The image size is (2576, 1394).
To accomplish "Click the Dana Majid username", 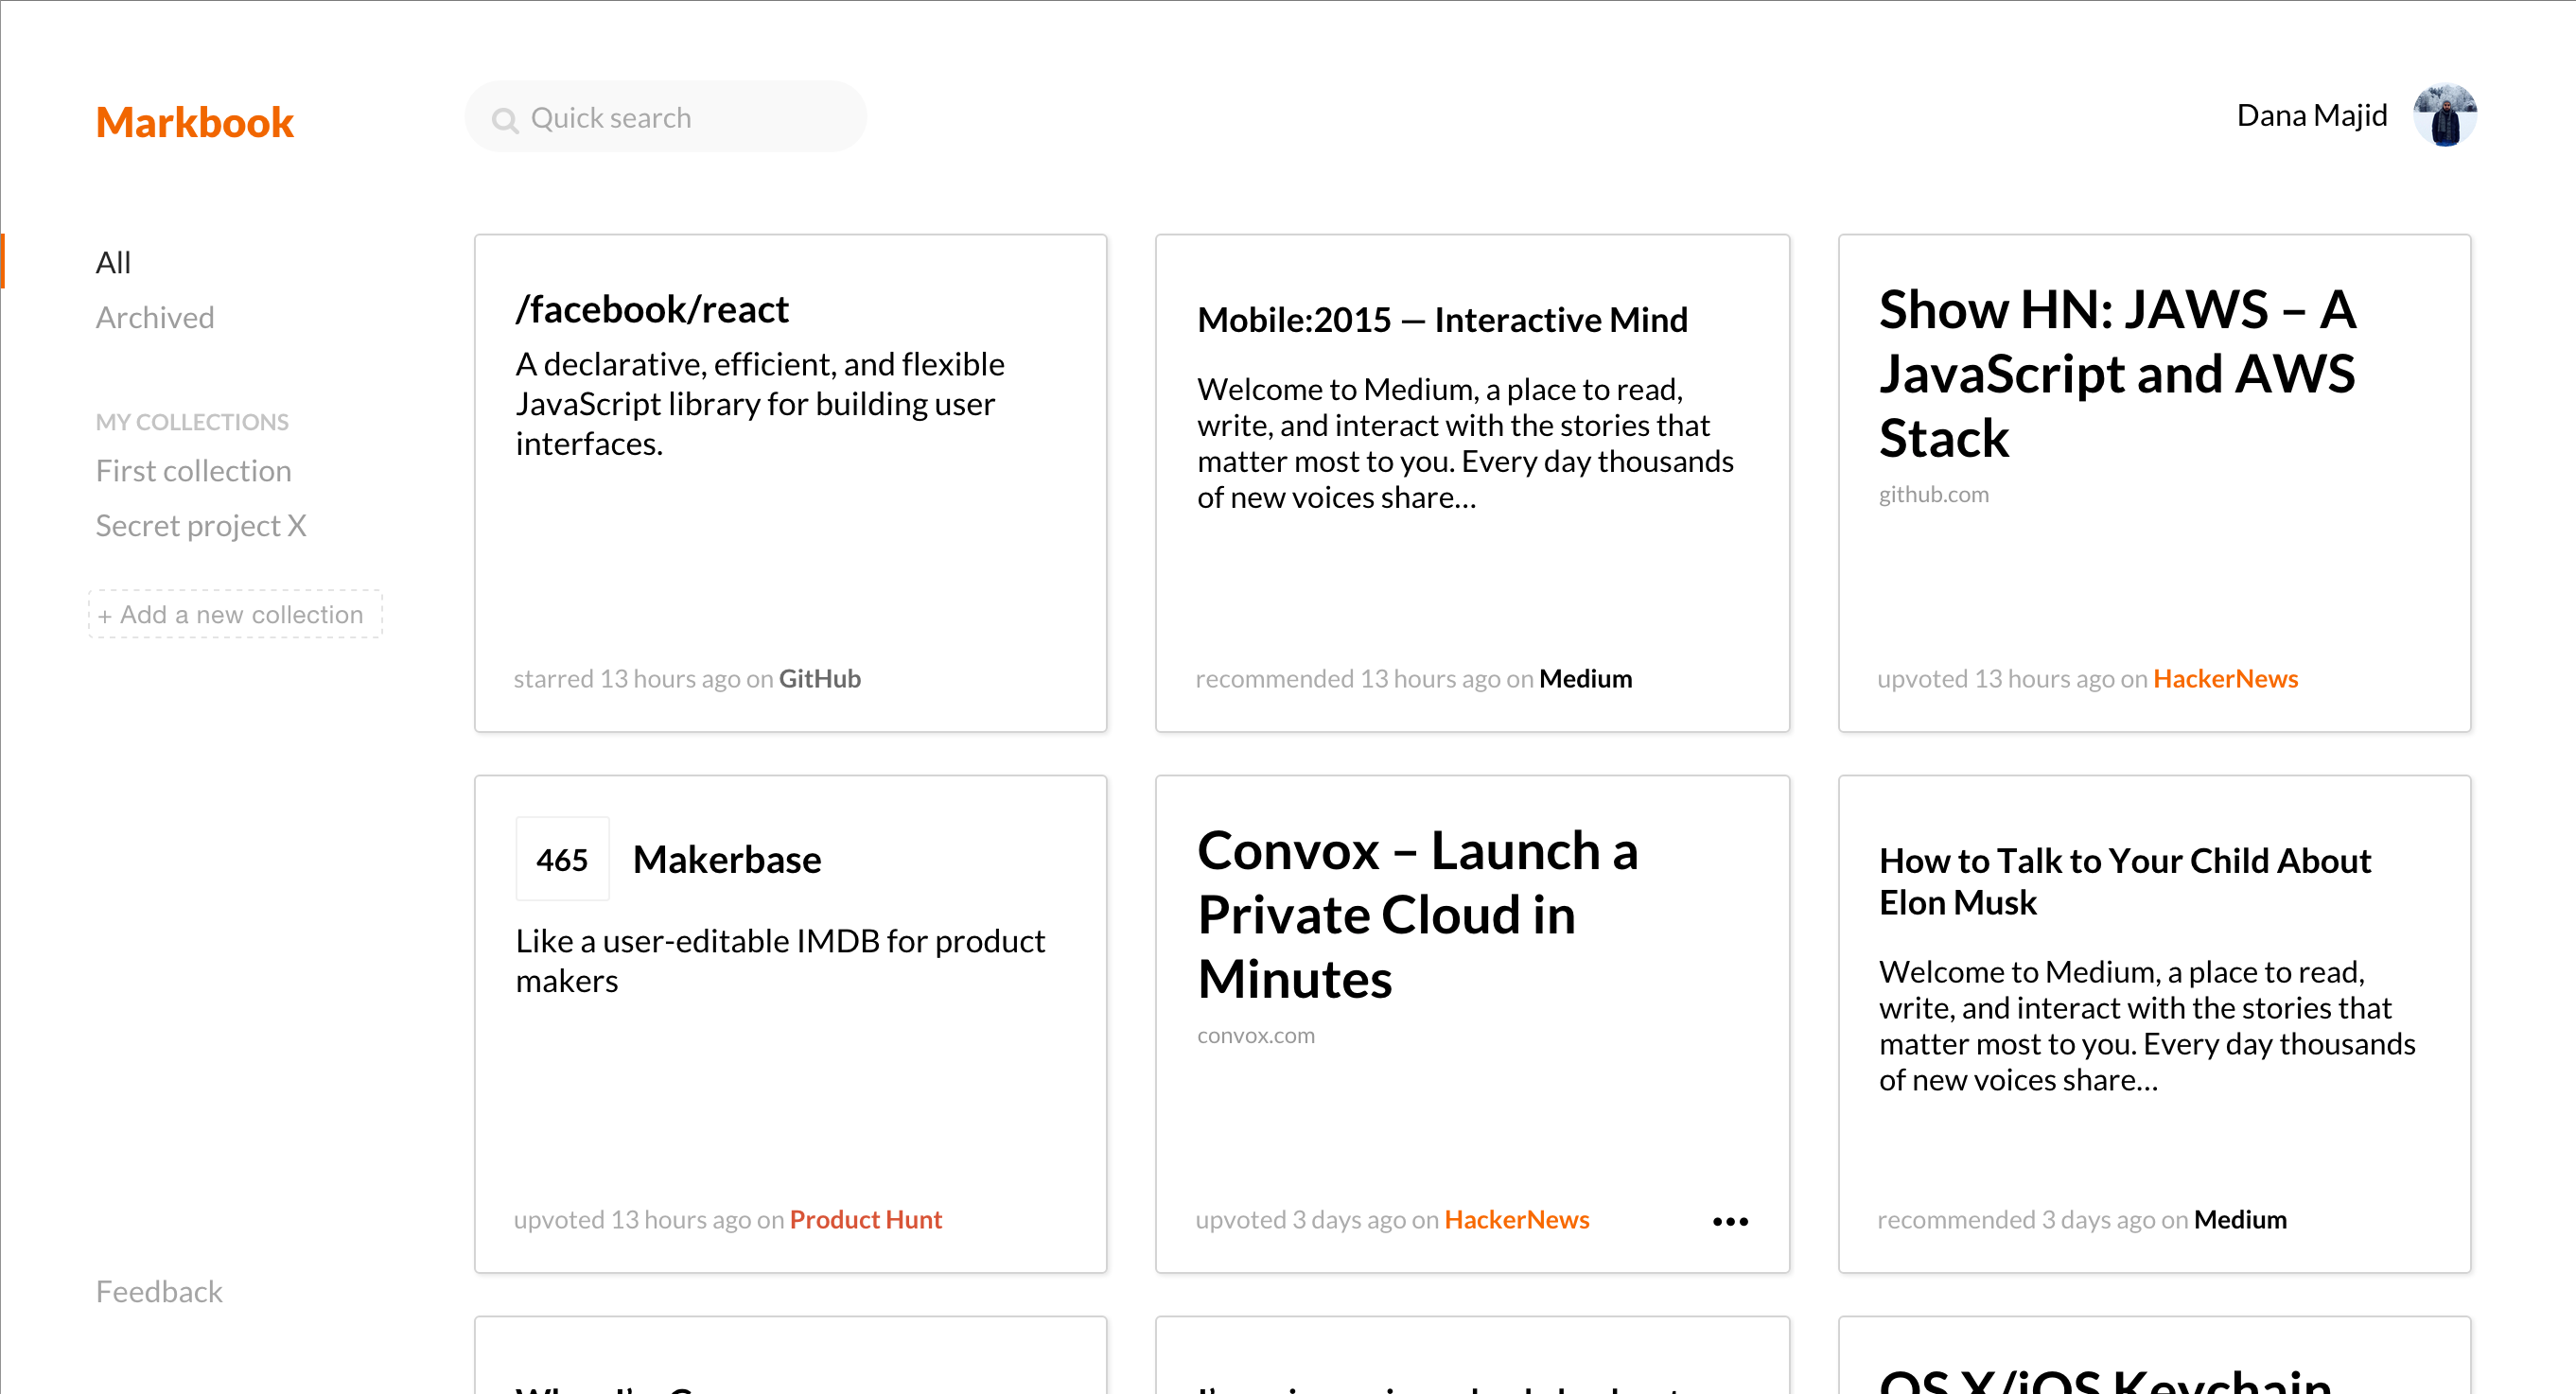I will coord(2311,116).
